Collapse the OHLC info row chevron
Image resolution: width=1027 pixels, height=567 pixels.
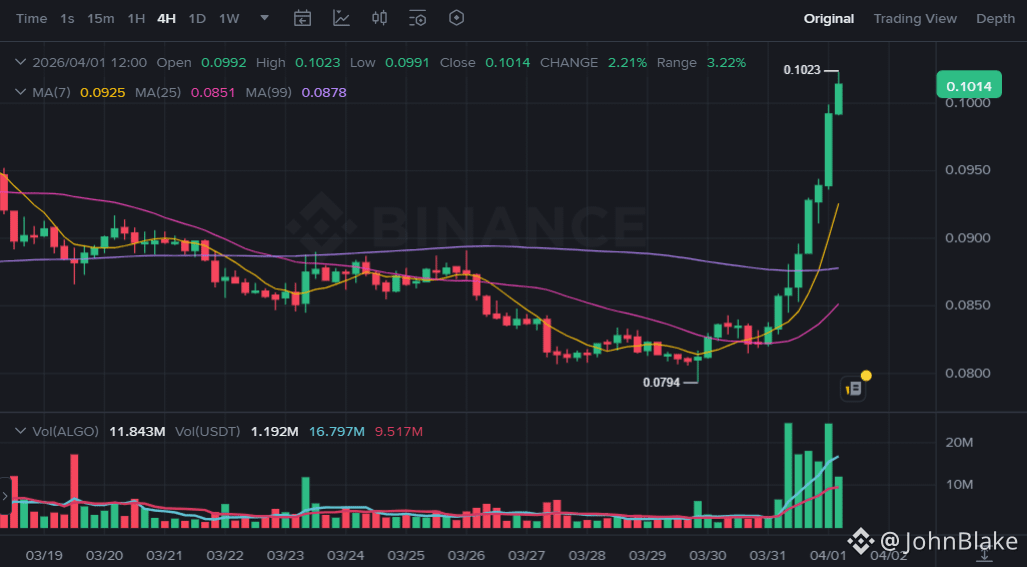20,62
